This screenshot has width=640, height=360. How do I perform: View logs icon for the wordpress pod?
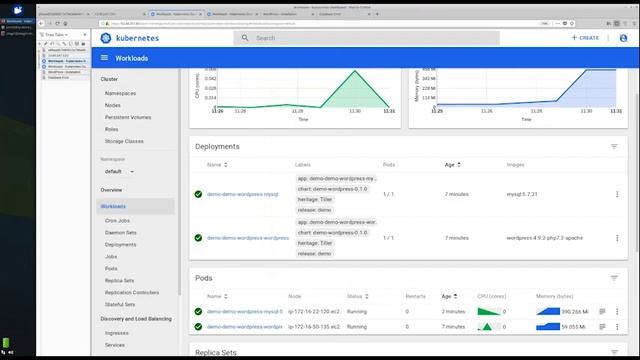pyautogui.click(x=602, y=327)
